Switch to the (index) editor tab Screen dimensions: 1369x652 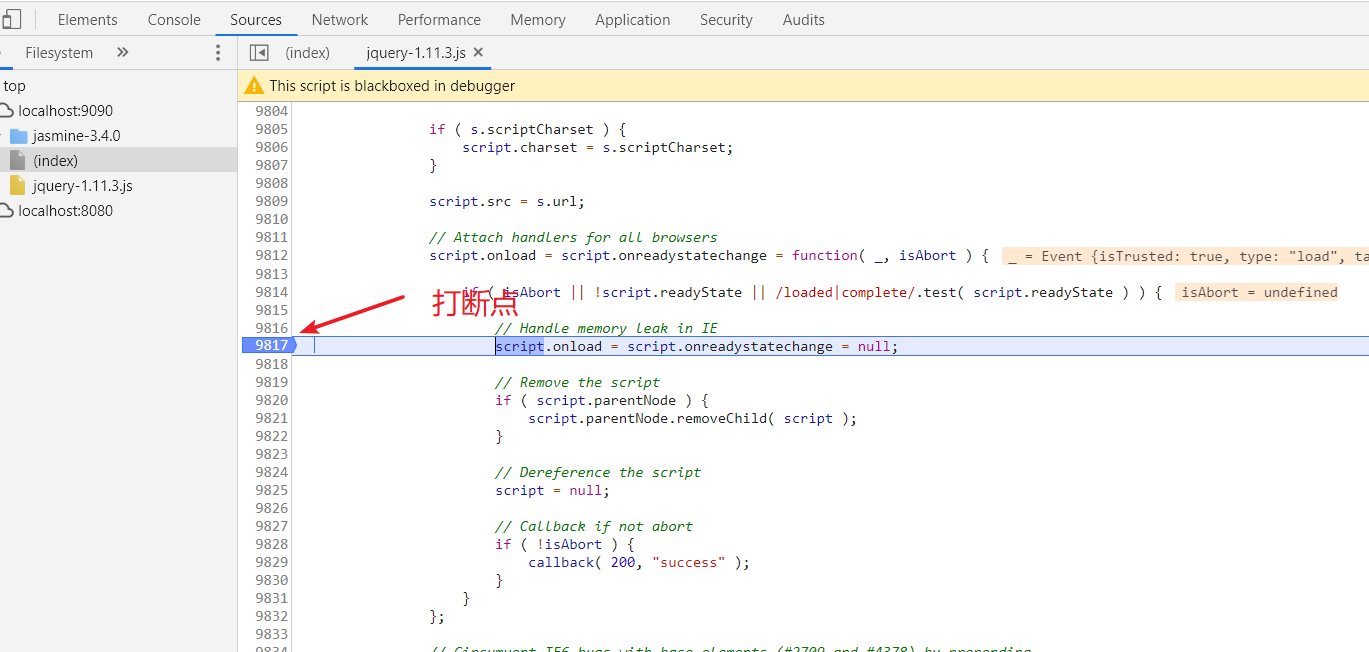[307, 52]
